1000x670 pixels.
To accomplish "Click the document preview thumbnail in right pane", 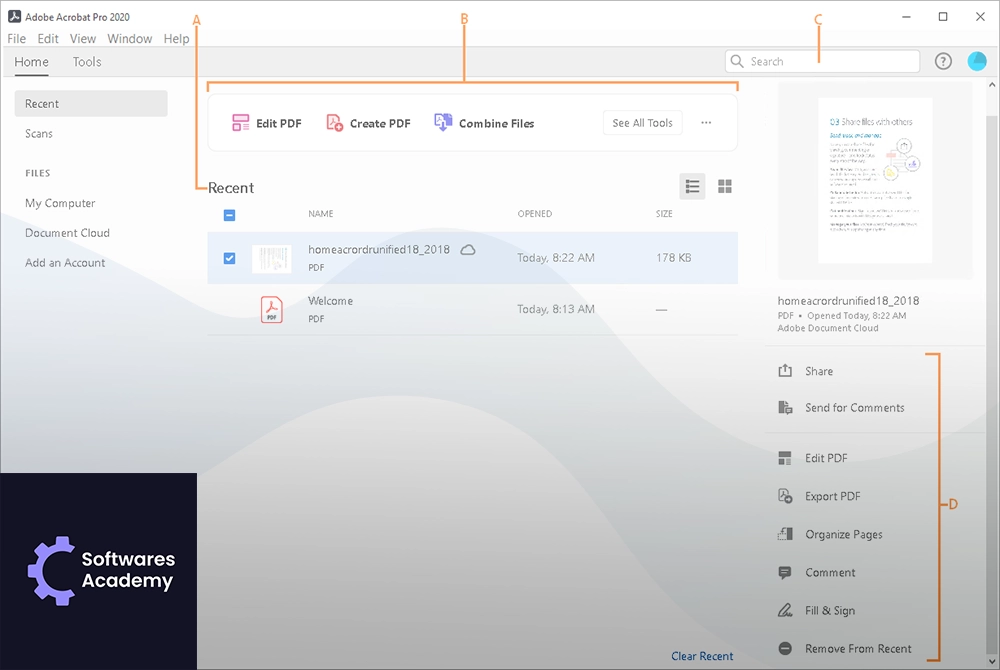I will coord(875,180).
